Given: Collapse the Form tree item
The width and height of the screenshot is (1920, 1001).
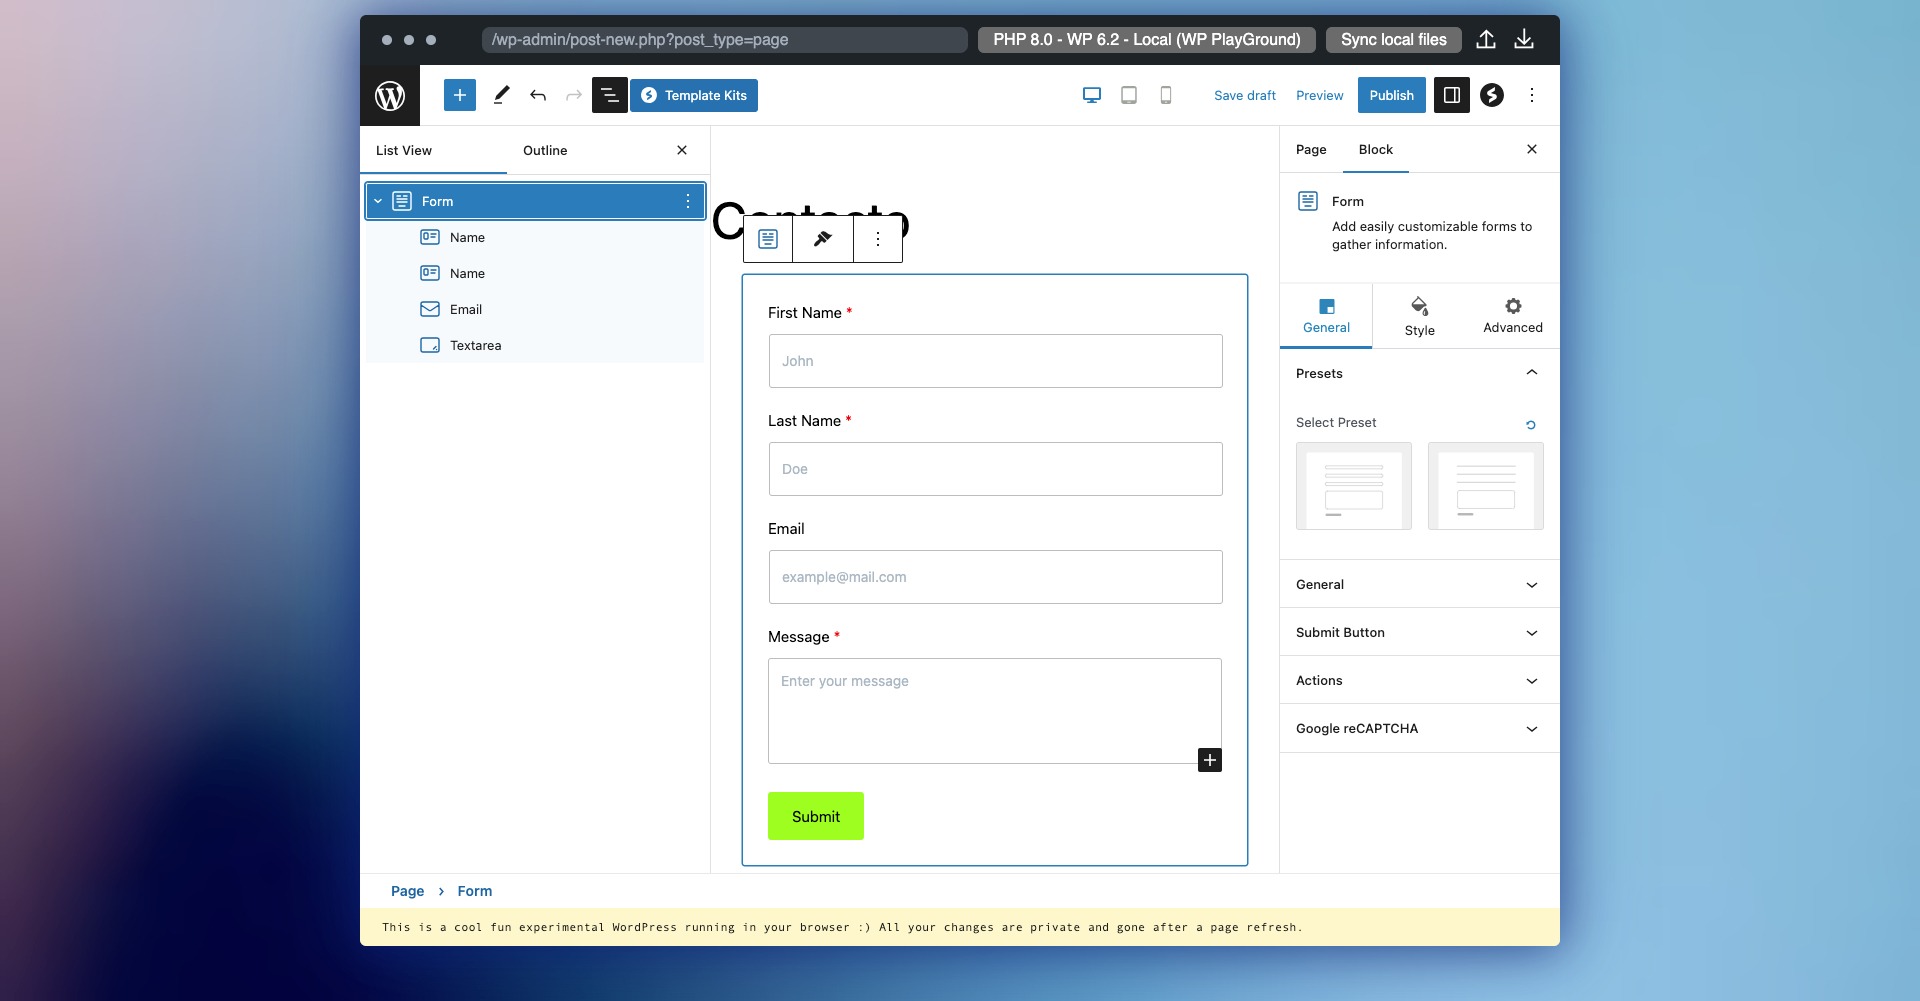Looking at the screenshot, I should tap(378, 201).
